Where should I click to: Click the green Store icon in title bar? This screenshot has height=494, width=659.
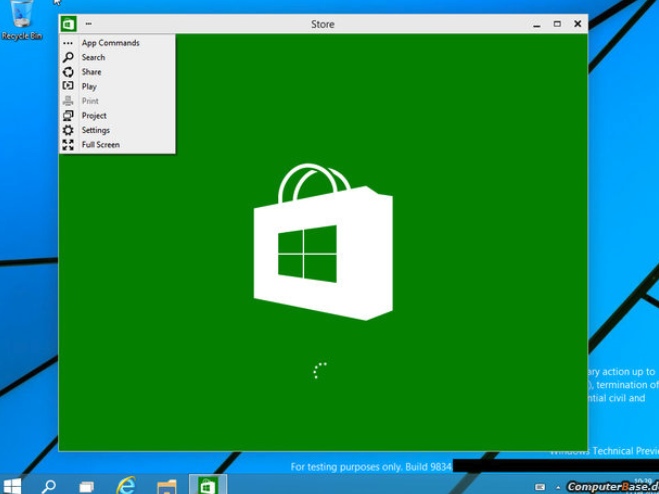(x=68, y=24)
